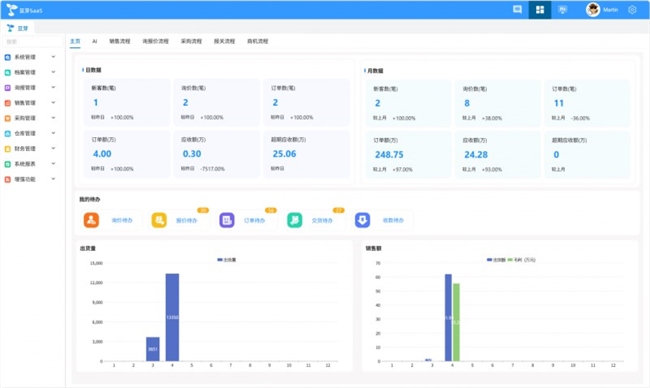Select the sprout page tab below header
Viewport: 650px width, 388px height.
[18, 28]
